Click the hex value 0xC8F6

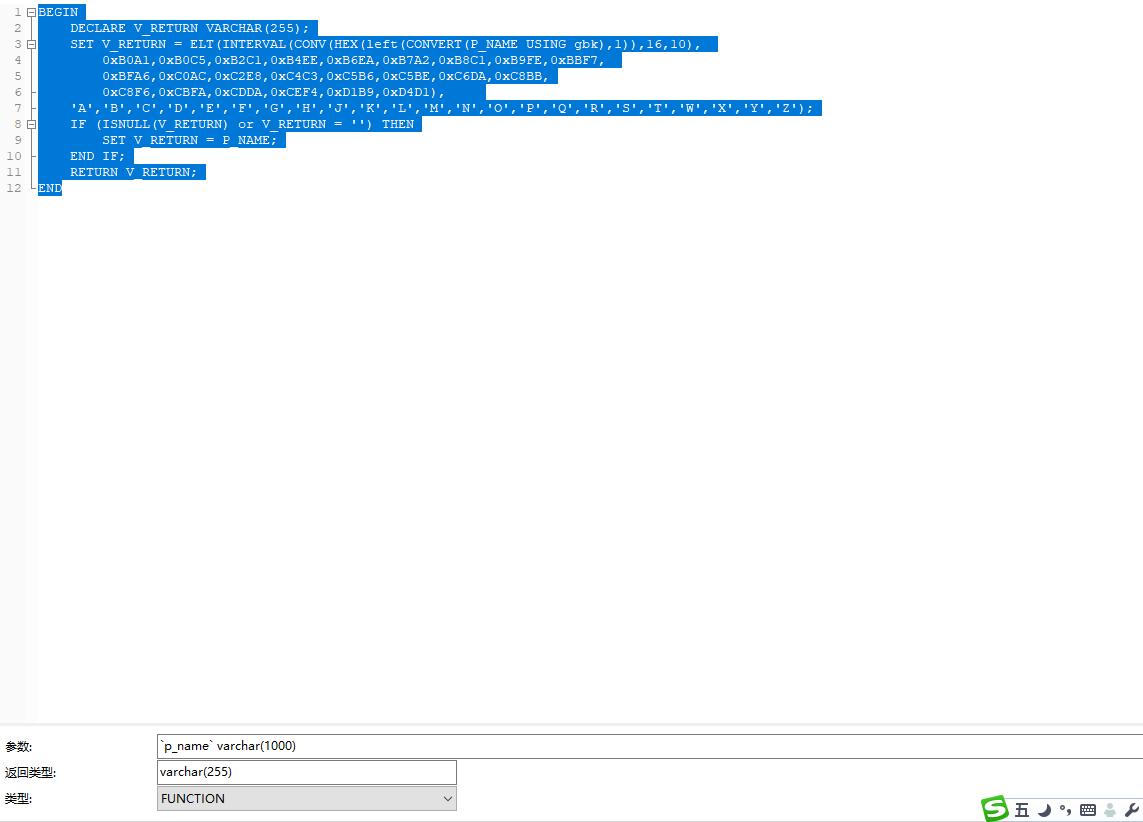pos(126,93)
